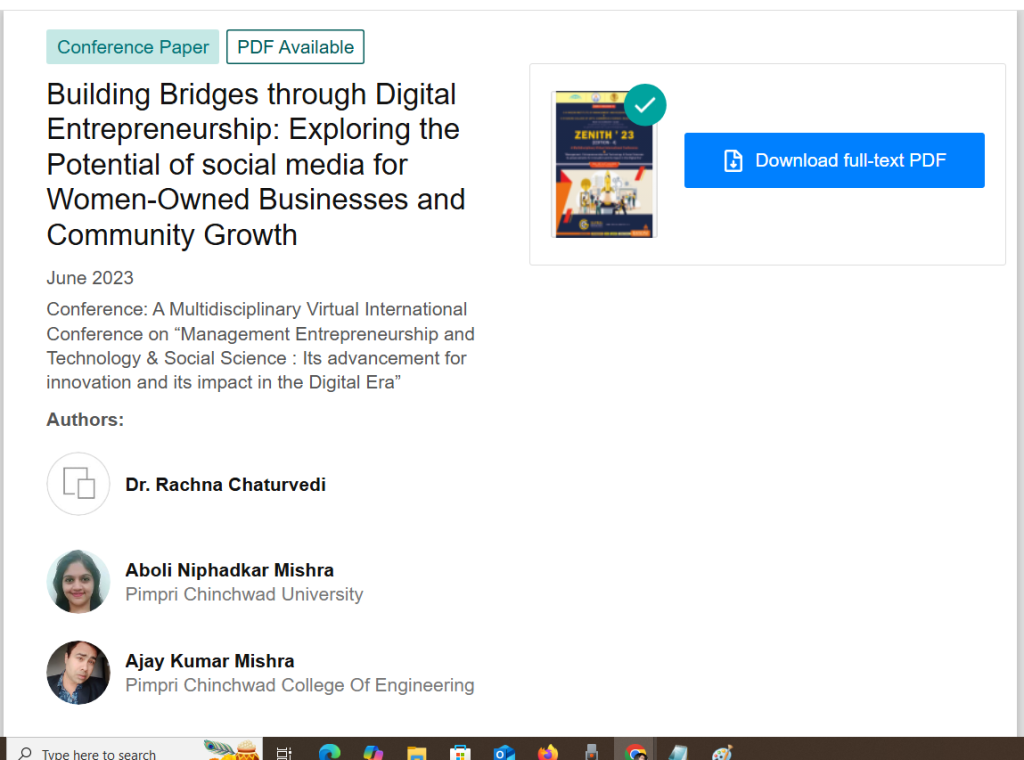Viewport: 1024px width, 760px height.
Task: Open Microsoft Store from the taskbar
Action: coord(460,751)
